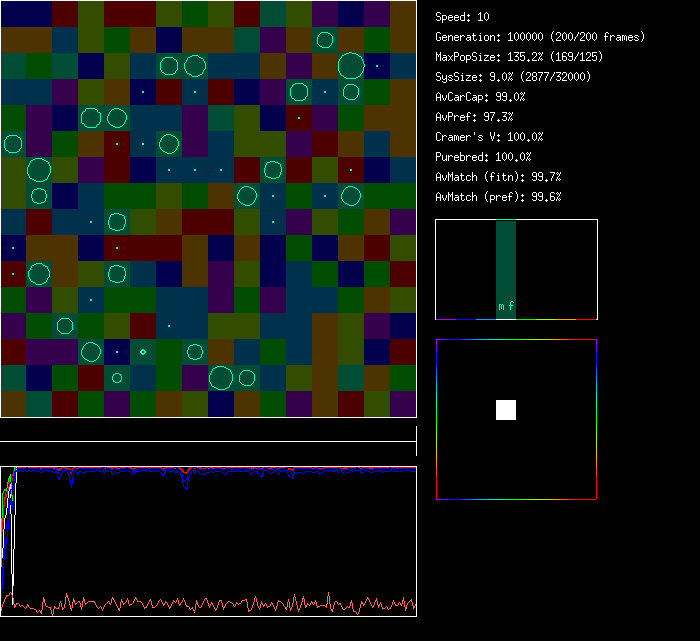The height and width of the screenshot is (641, 700).
Task: Click the Speed: 10 readout
Action: (x=462, y=17)
